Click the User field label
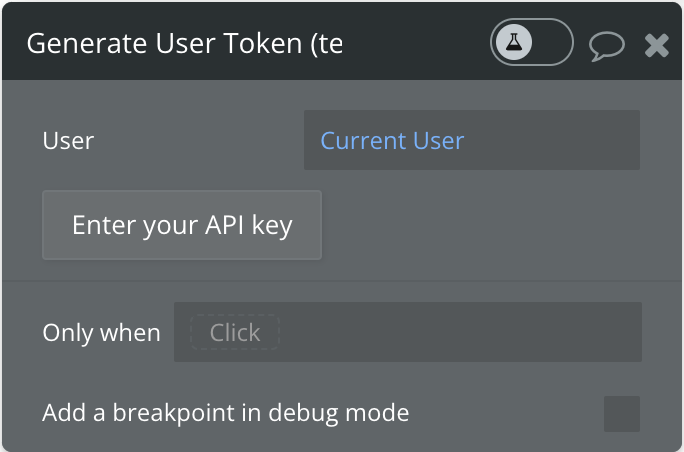Viewport: 684px width, 452px height. 68,140
